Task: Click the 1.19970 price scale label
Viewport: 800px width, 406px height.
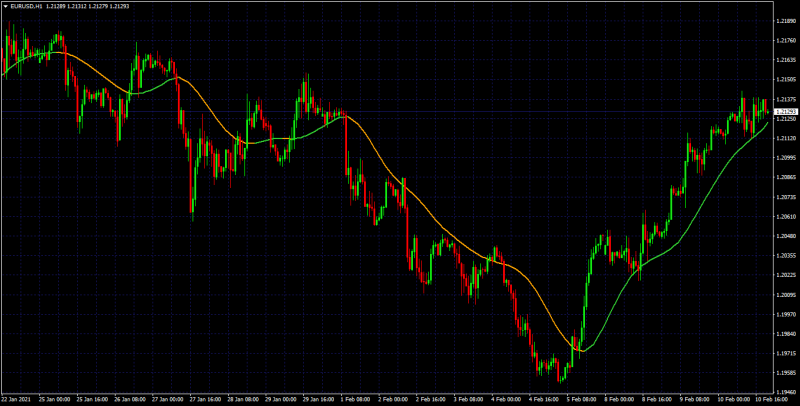Action: click(x=786, y=315)
